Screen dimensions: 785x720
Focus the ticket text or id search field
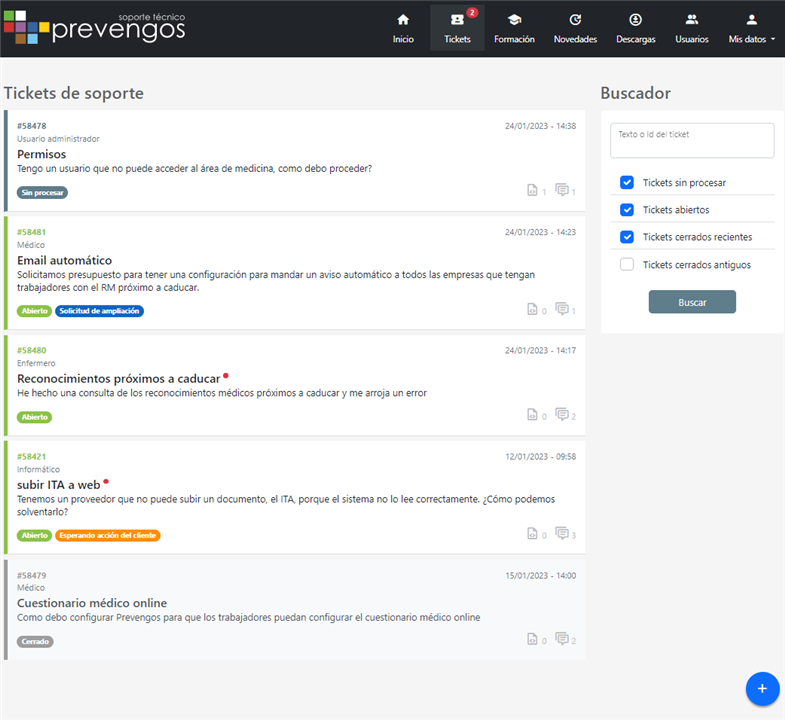(x=692, y=140)
